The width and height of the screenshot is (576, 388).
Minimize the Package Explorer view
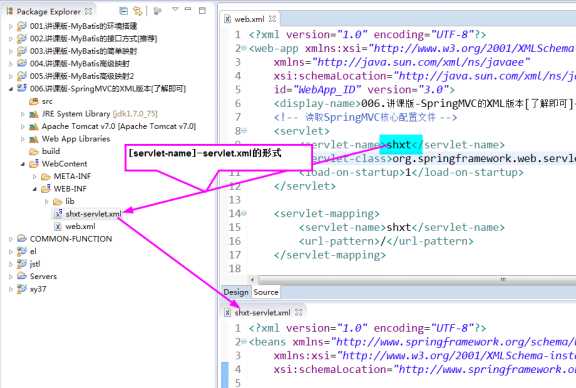pyautogui.click(x=188, y=9)
